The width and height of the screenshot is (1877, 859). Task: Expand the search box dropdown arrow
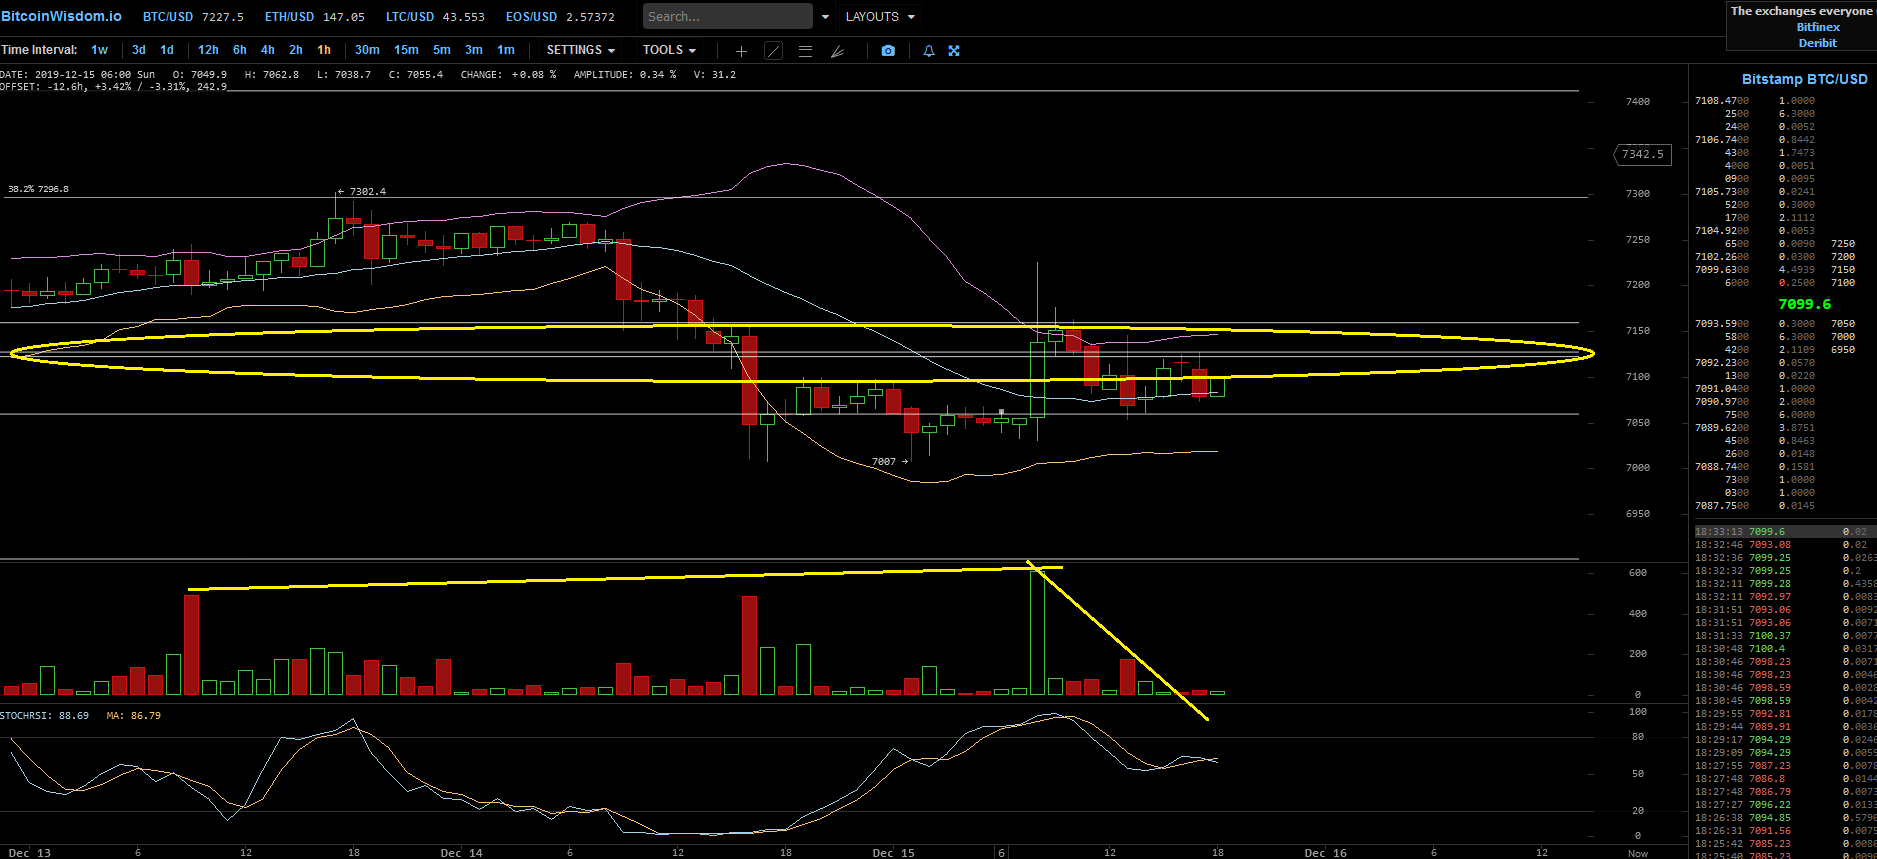825,17
